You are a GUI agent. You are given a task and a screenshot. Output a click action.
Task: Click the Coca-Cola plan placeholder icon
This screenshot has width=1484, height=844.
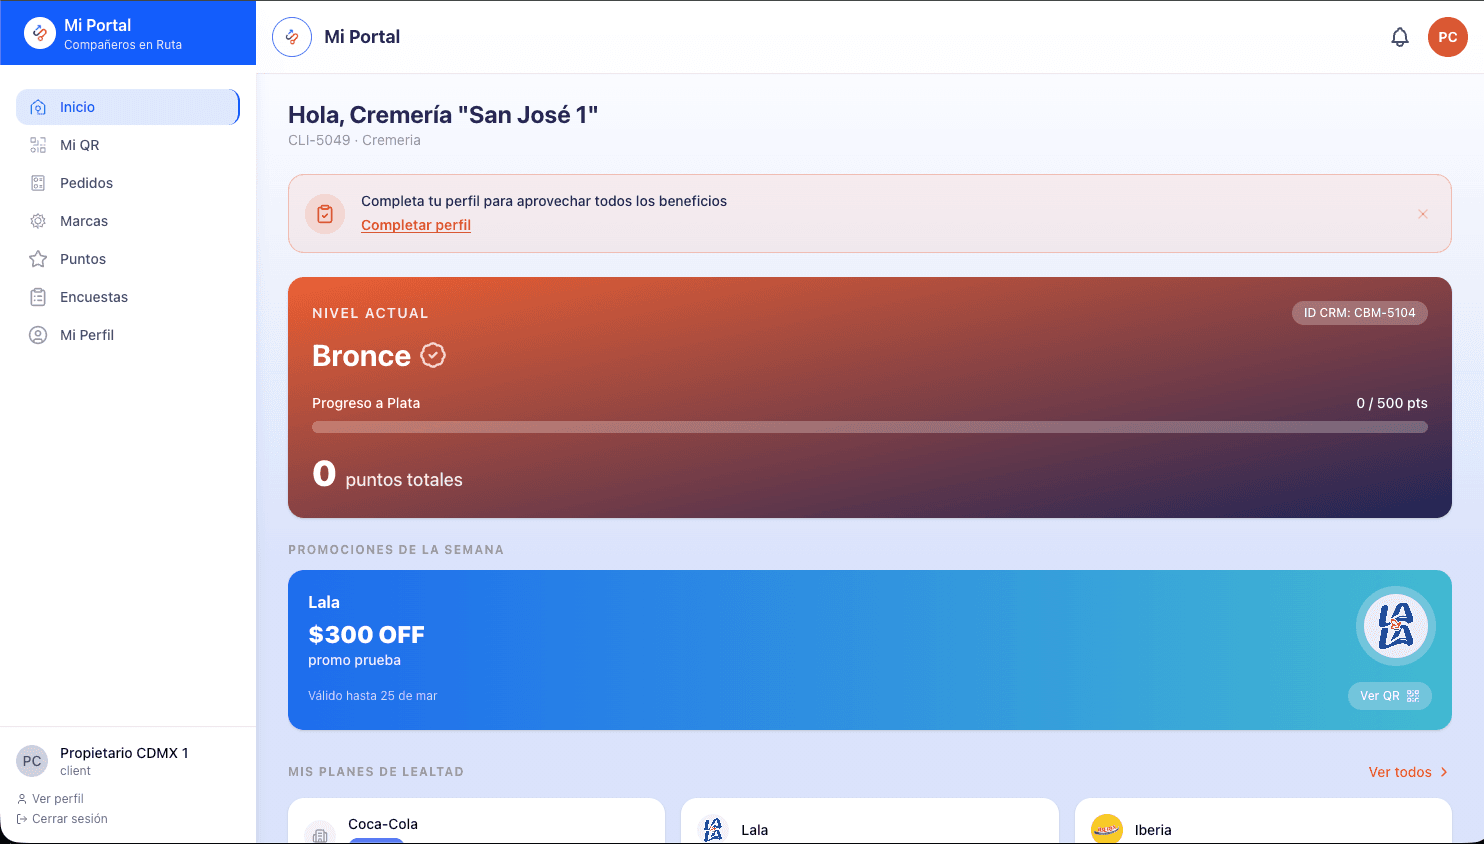[320, 833]
